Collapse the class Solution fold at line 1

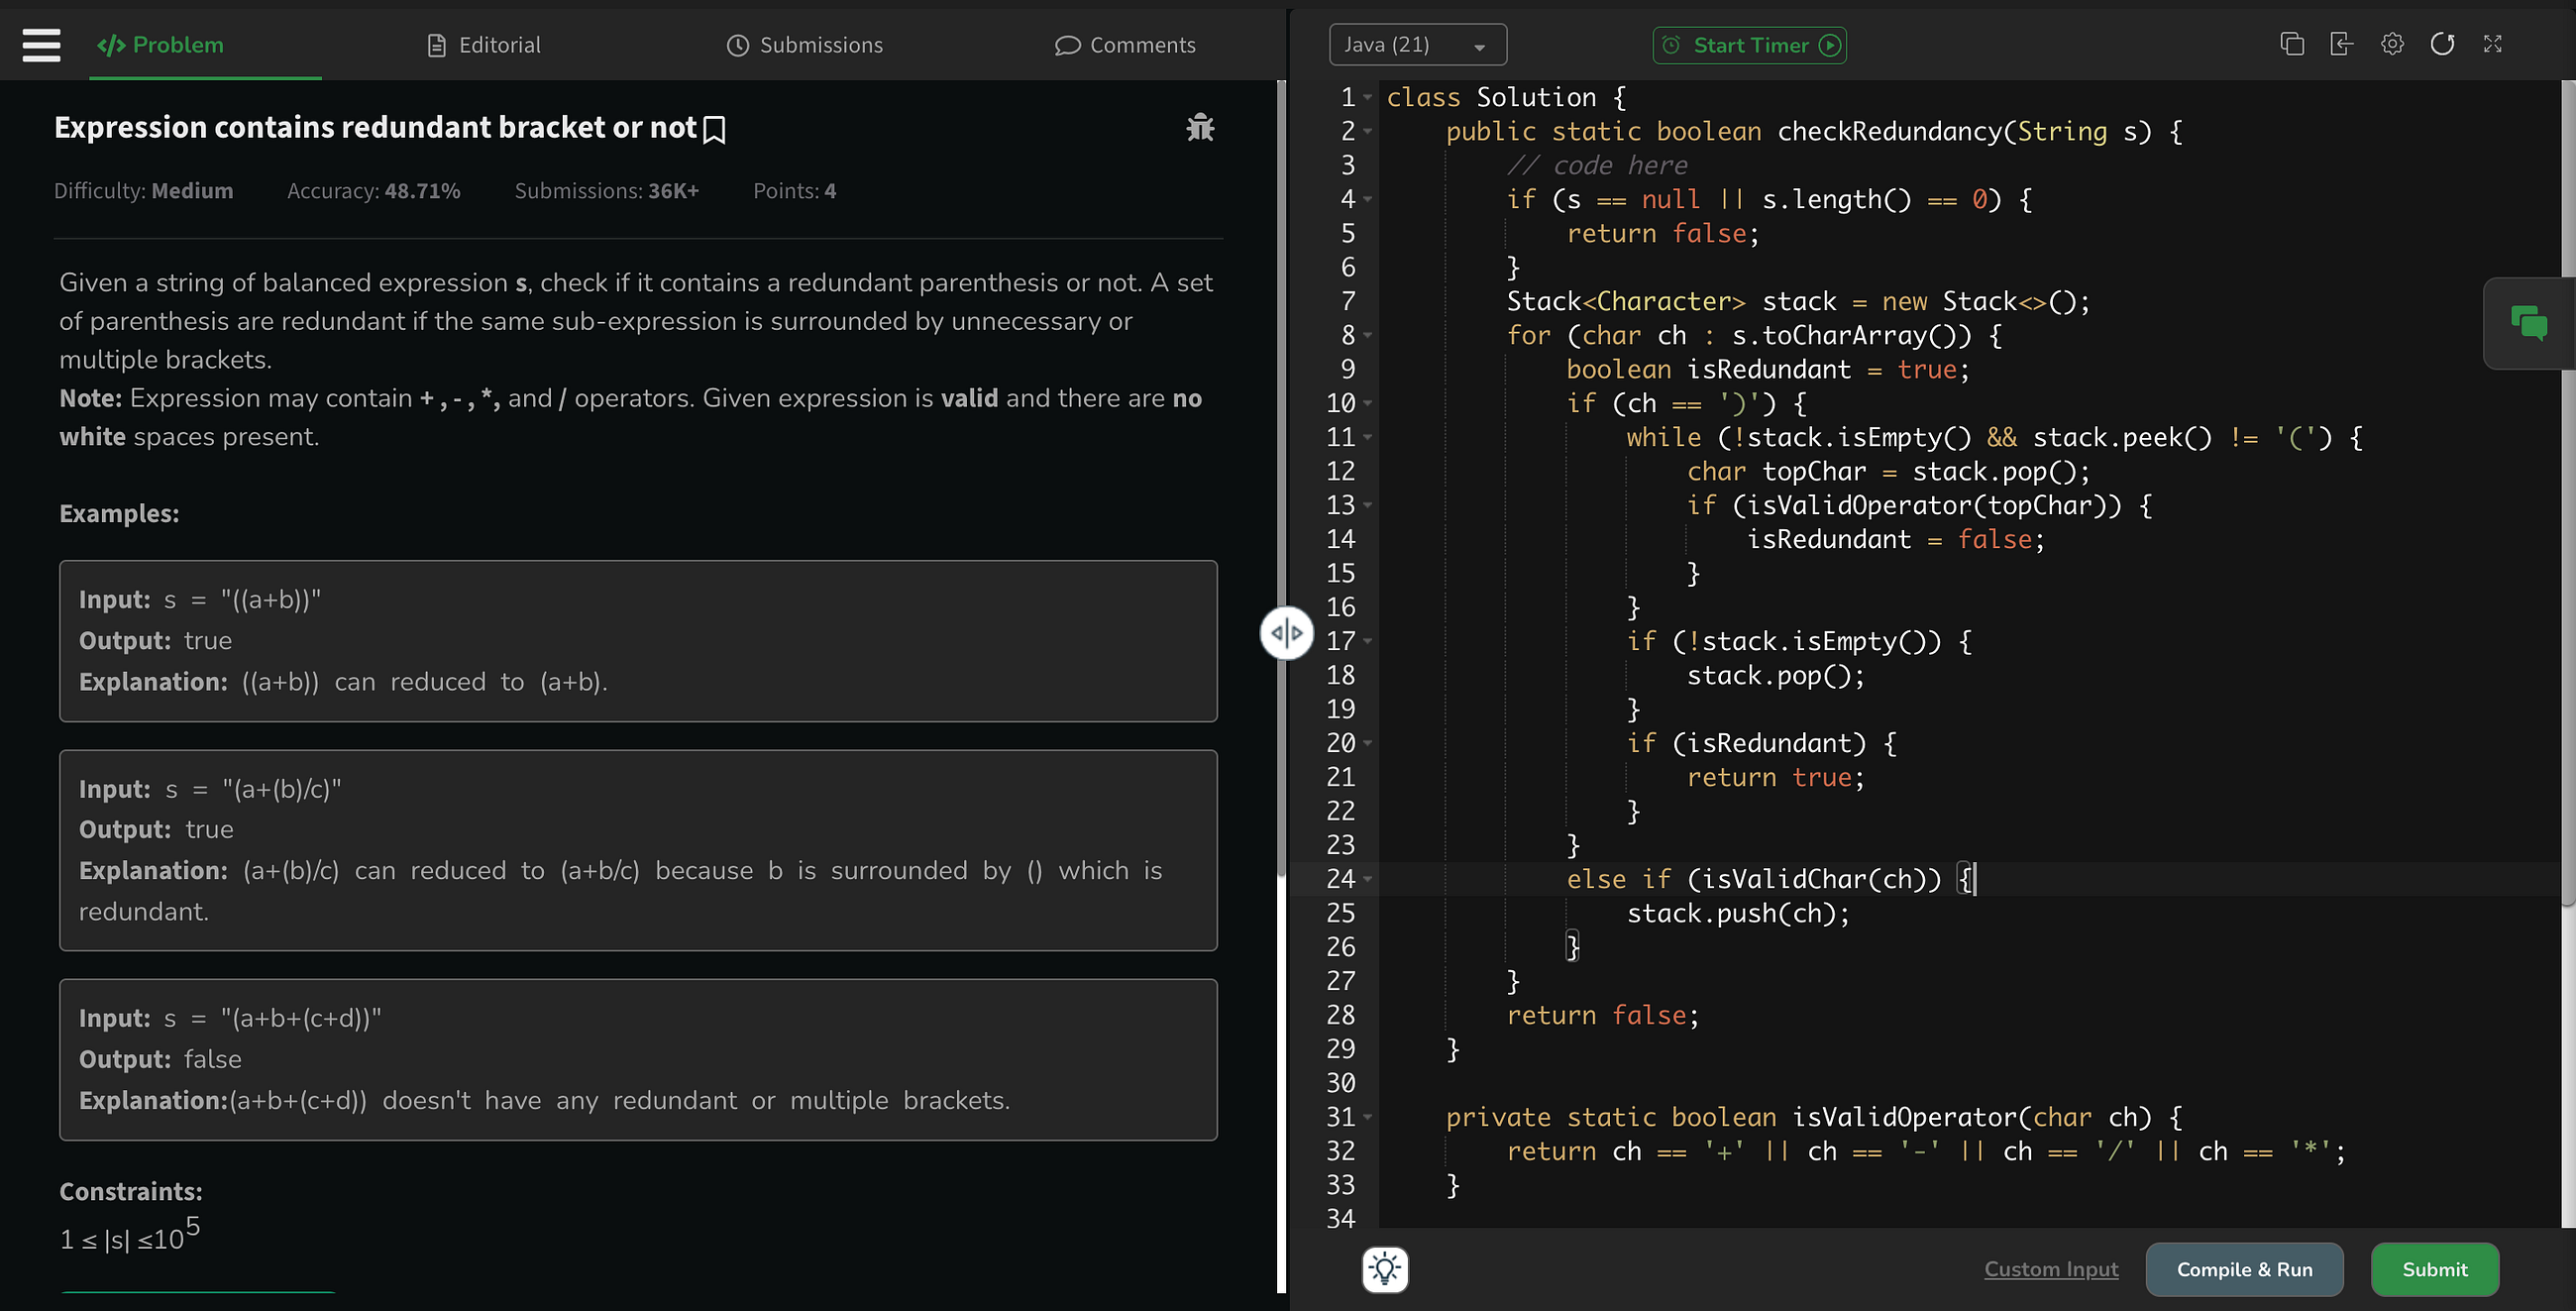click(1367, 97)
